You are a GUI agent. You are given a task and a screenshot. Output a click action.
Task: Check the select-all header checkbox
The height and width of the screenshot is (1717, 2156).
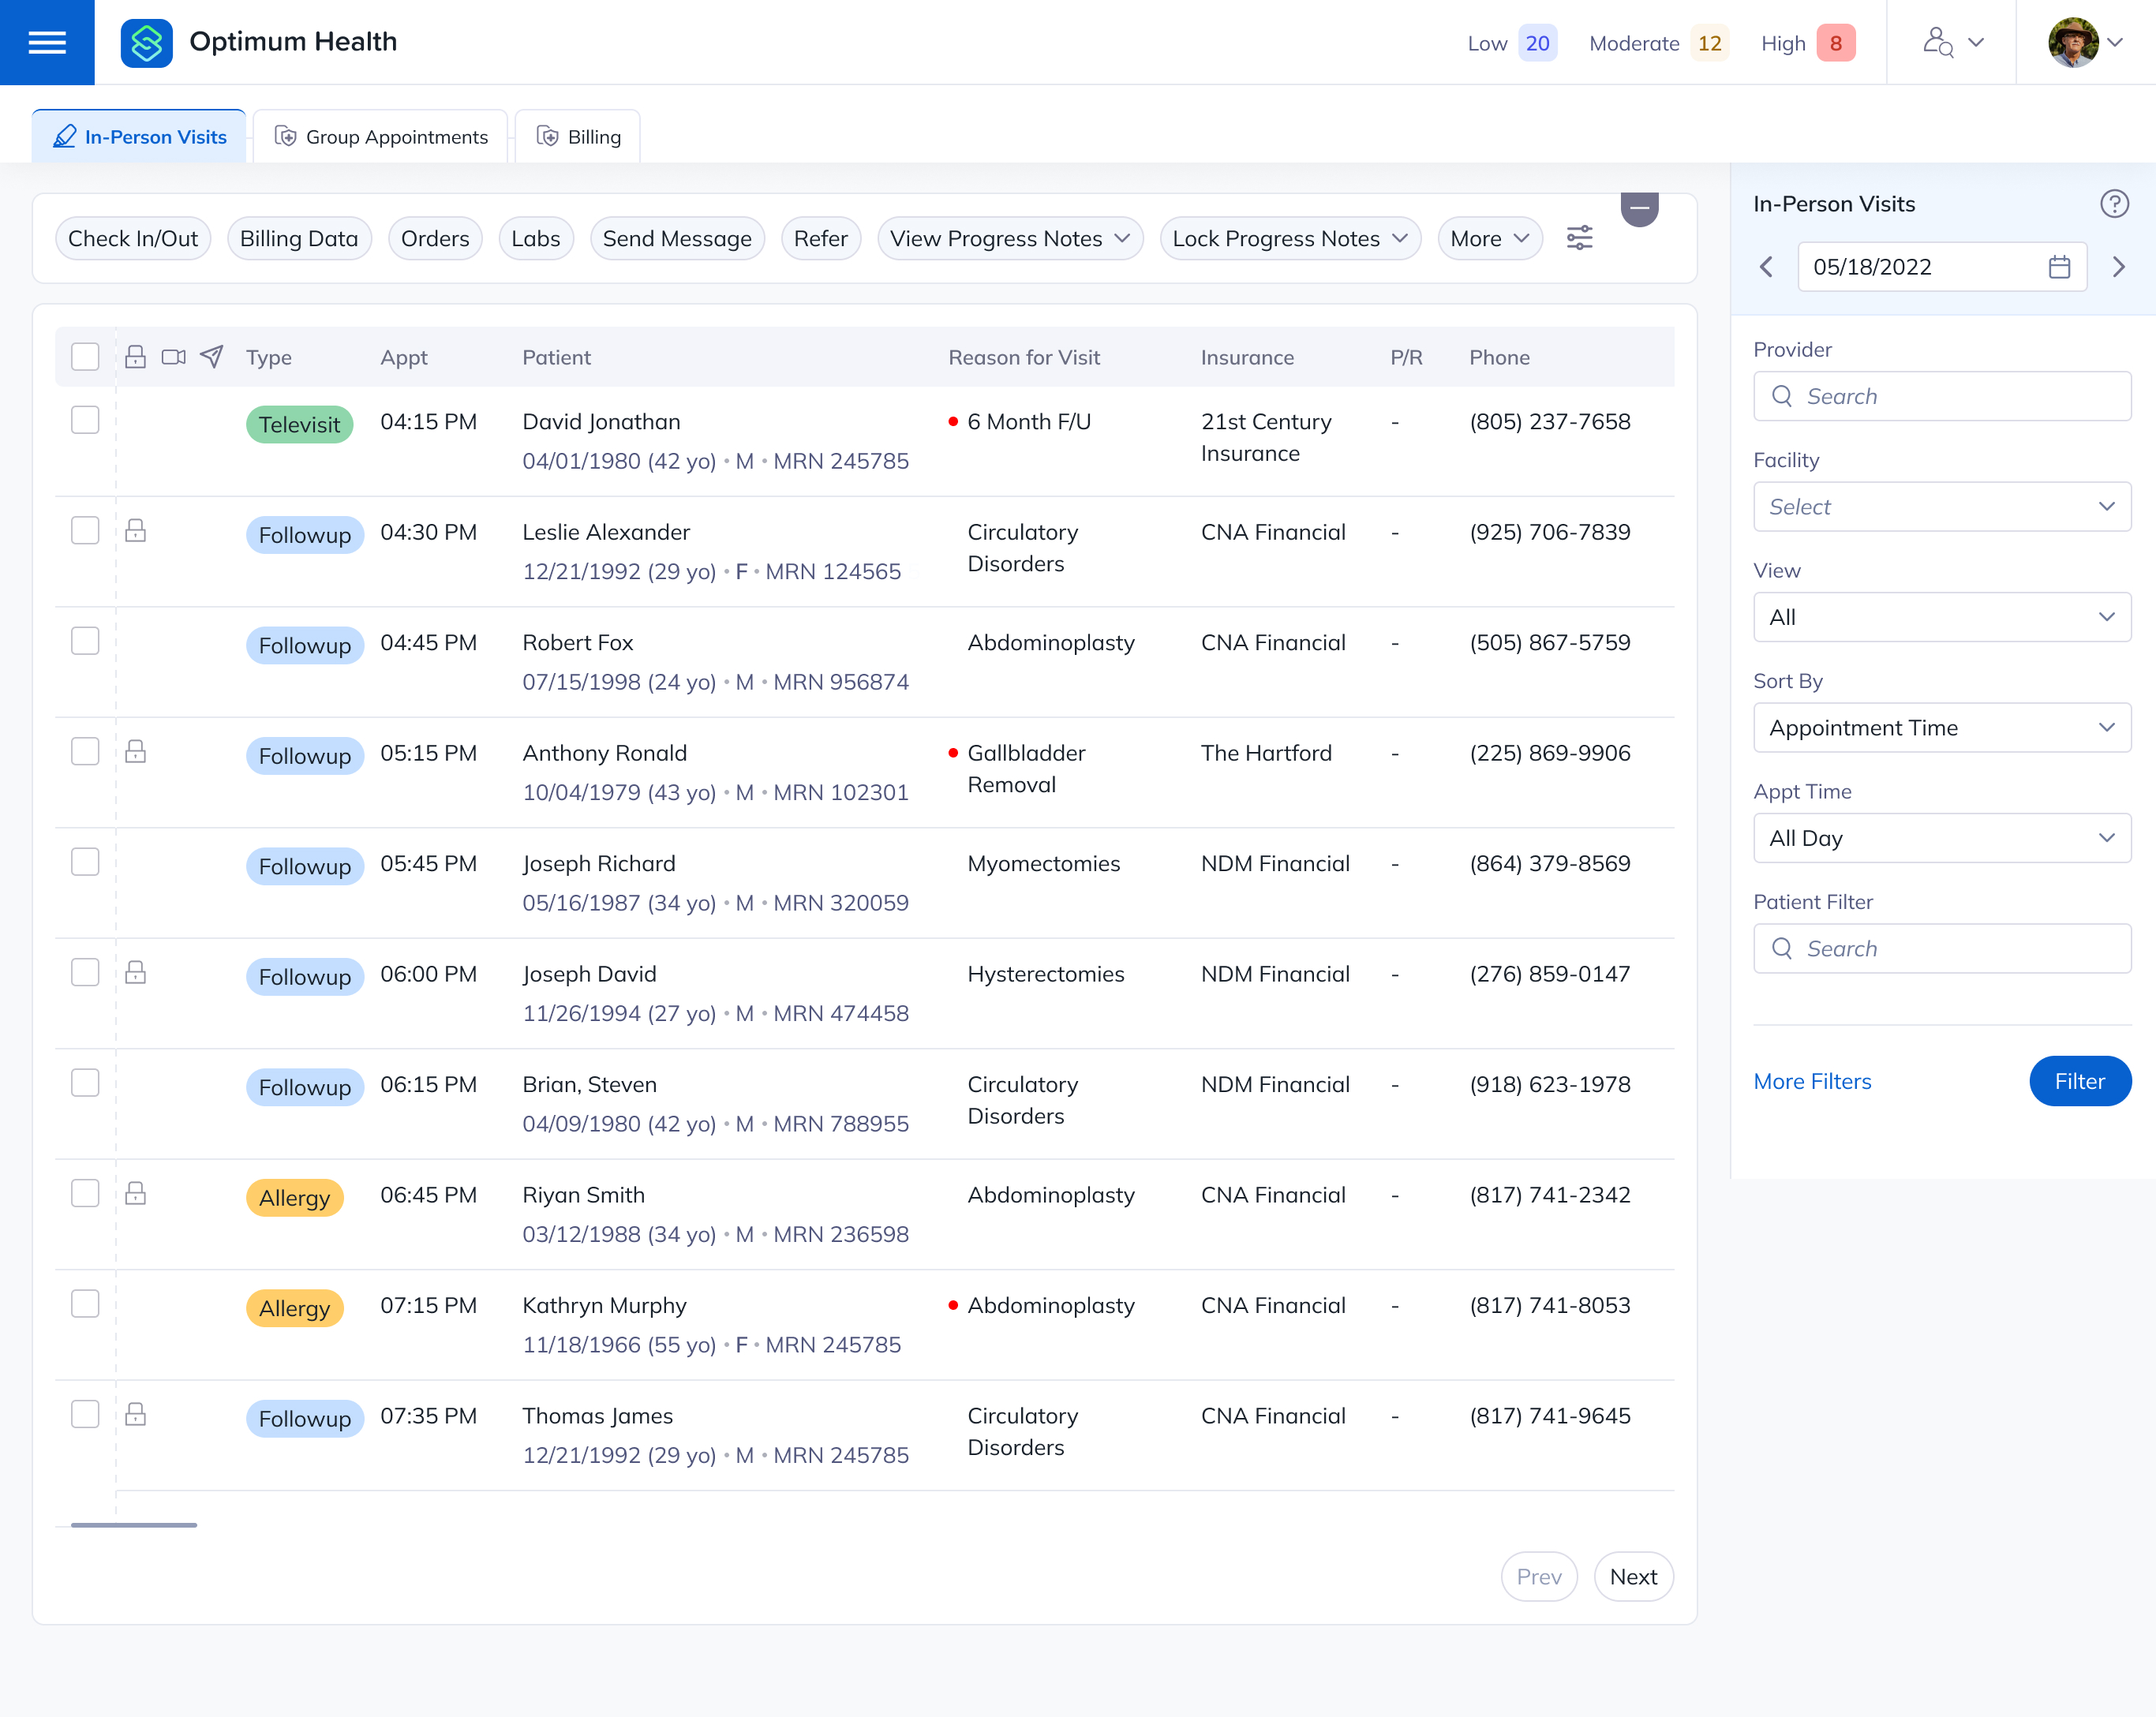click(x=86, y=357)
